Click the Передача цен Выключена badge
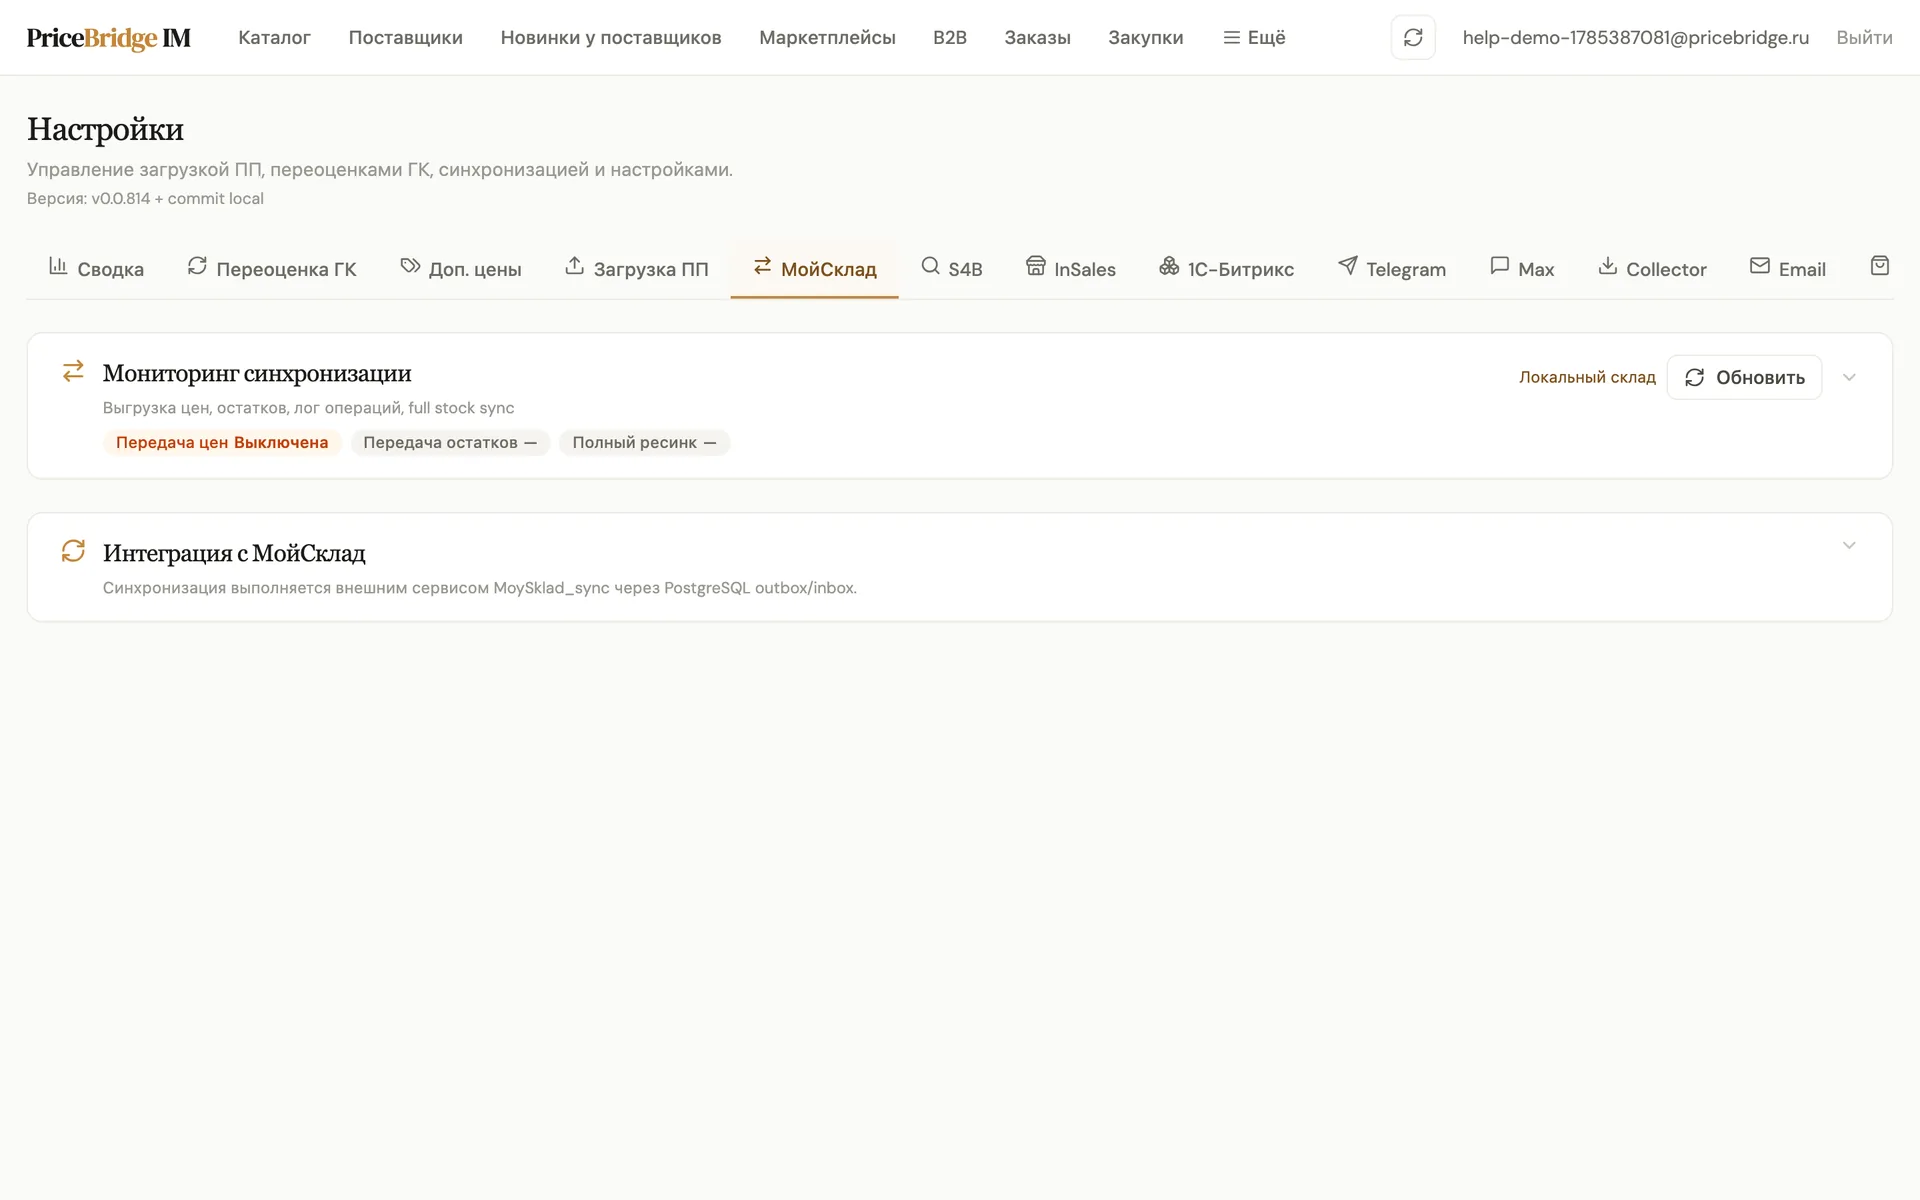Screen dimensions: 1920x1200 [222, 442]
